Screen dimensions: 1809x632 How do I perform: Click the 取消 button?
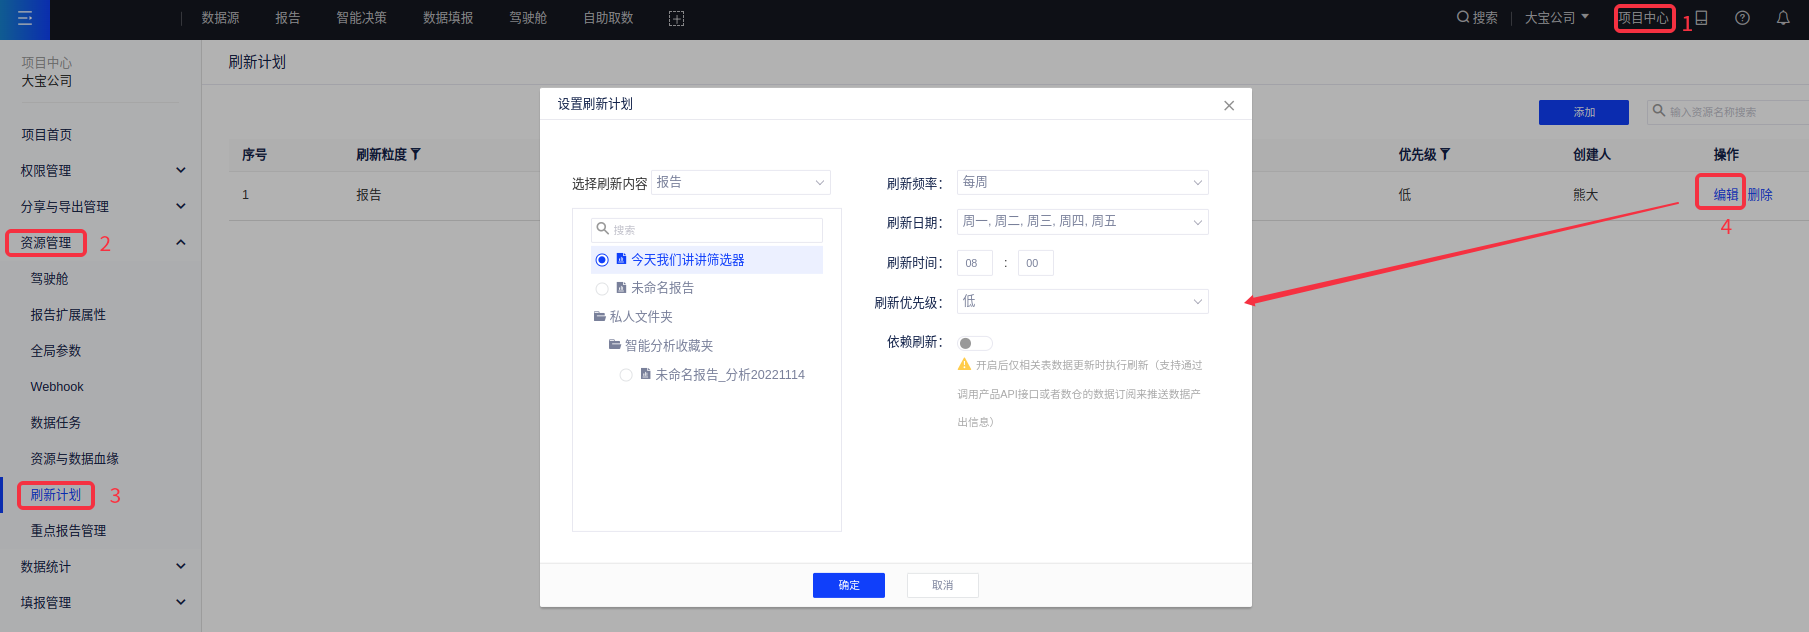point(942,585)
